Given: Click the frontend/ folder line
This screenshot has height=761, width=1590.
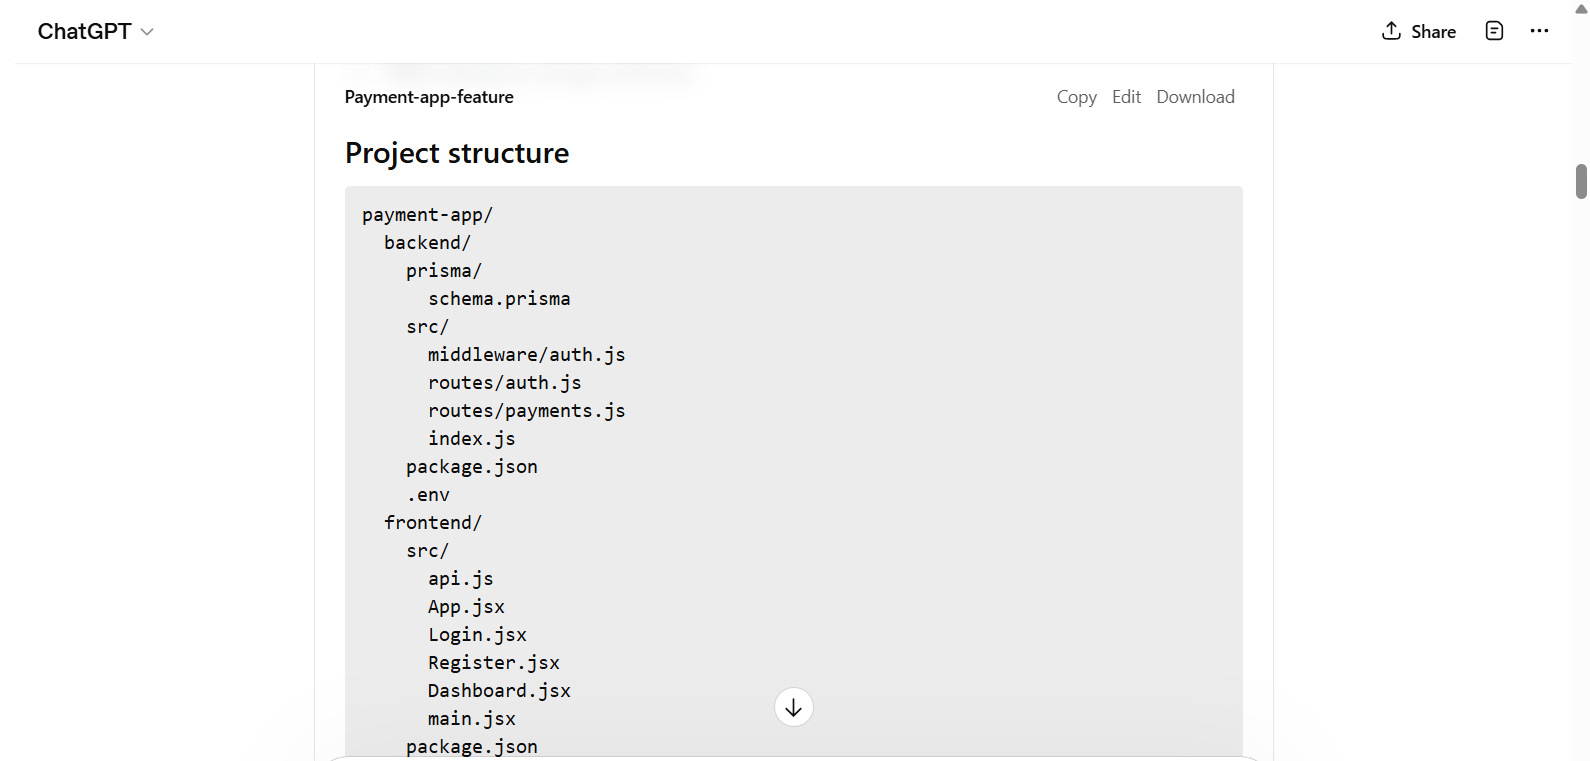Looking at the screenshot, I should [433, 523].
